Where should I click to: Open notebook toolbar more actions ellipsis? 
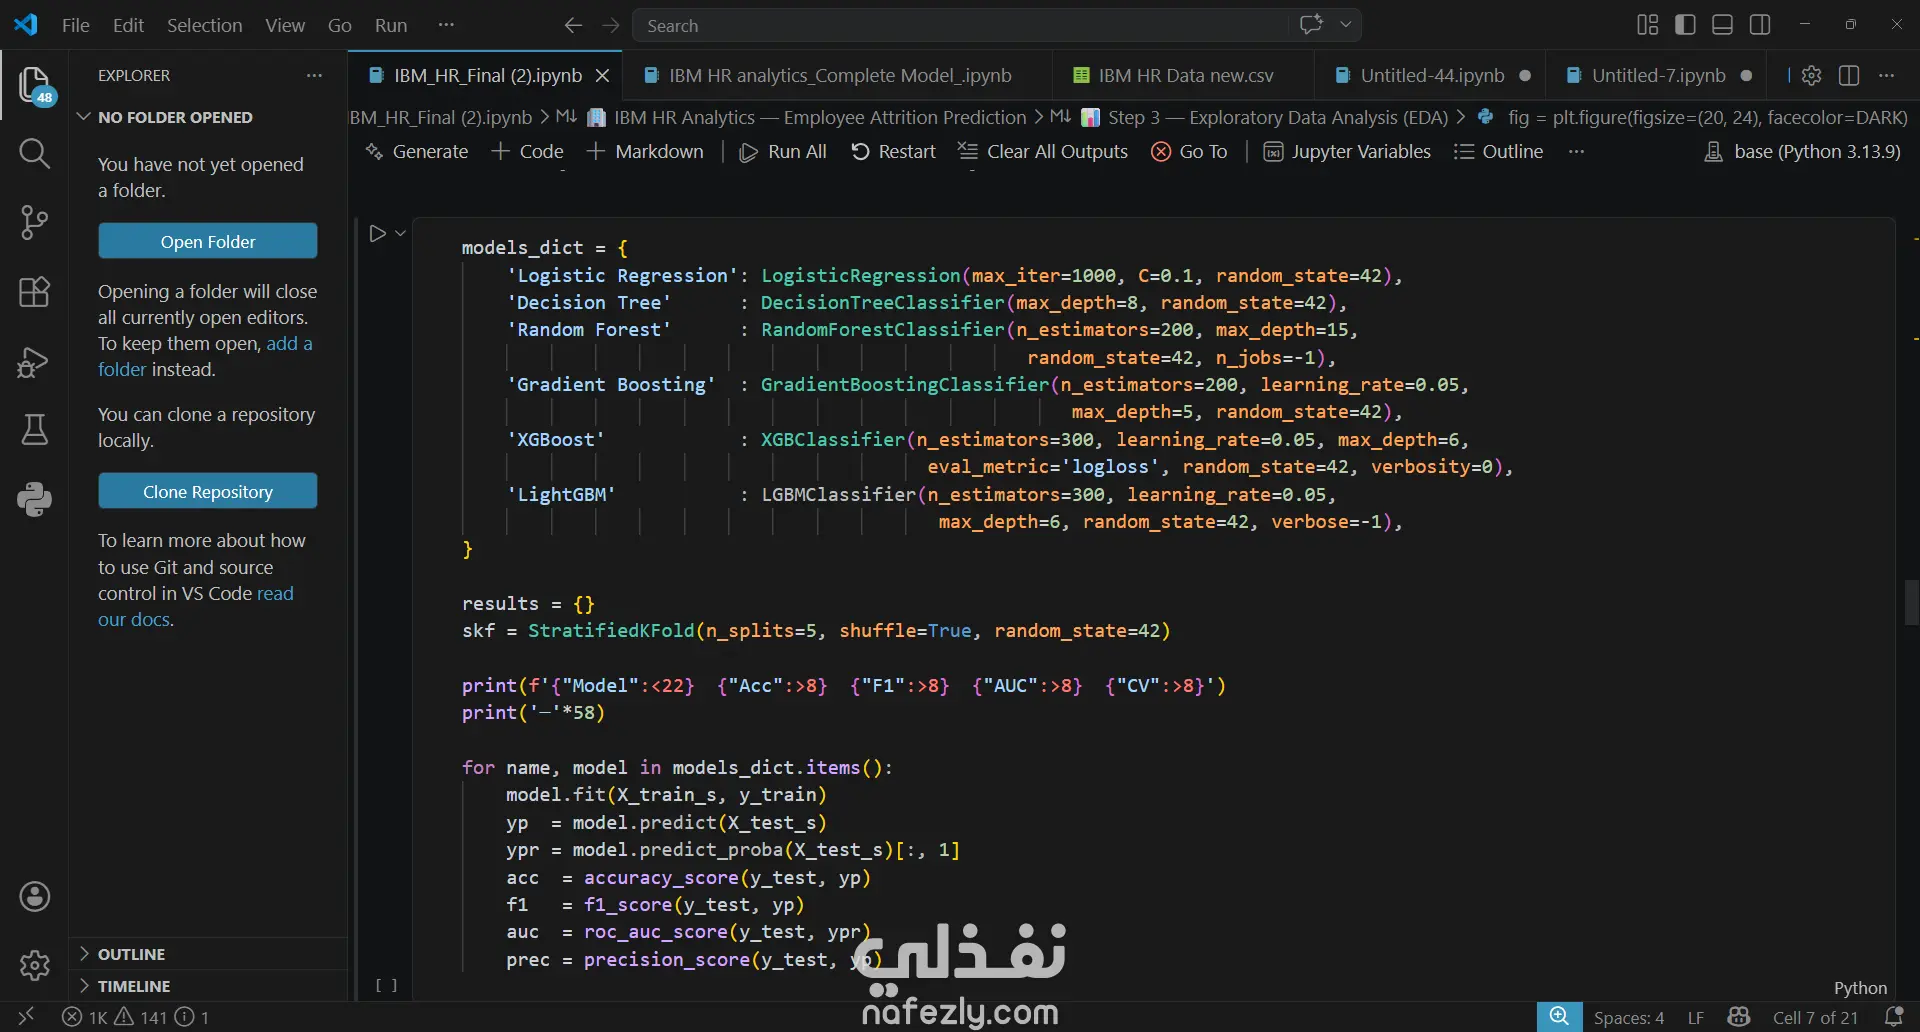(1577, 152)
